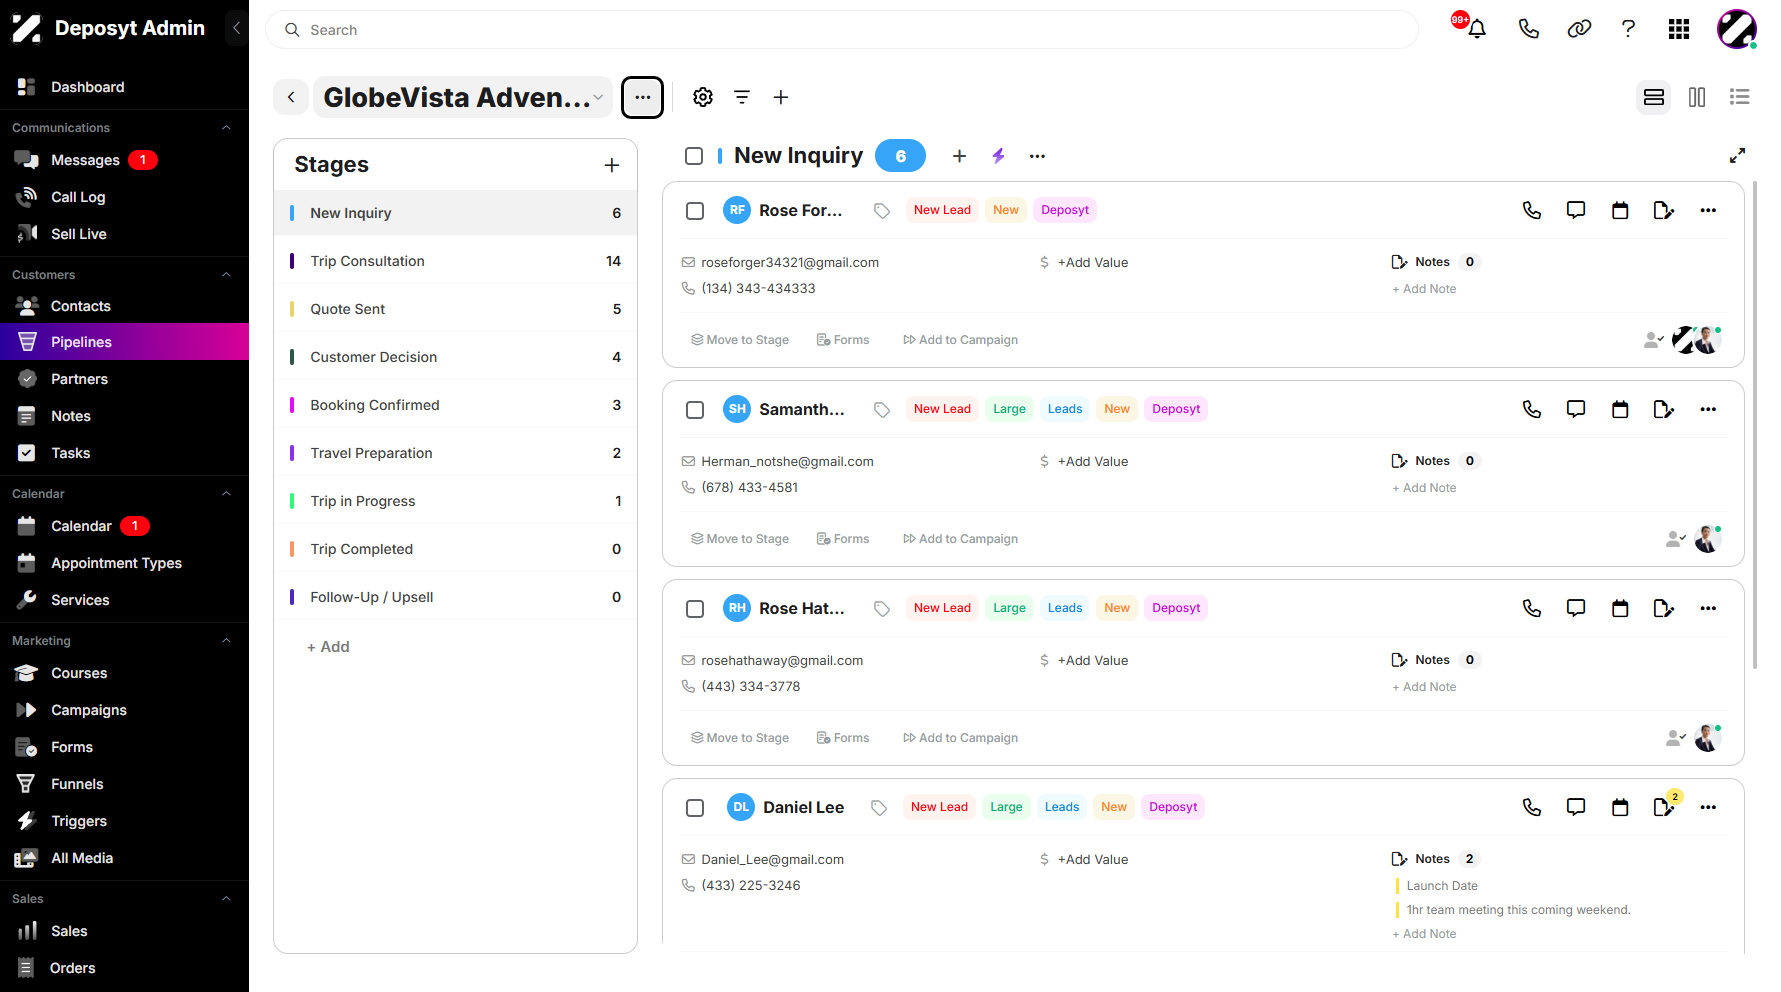
Task: Open the apps grid menu
Action: click(1679, 29)
